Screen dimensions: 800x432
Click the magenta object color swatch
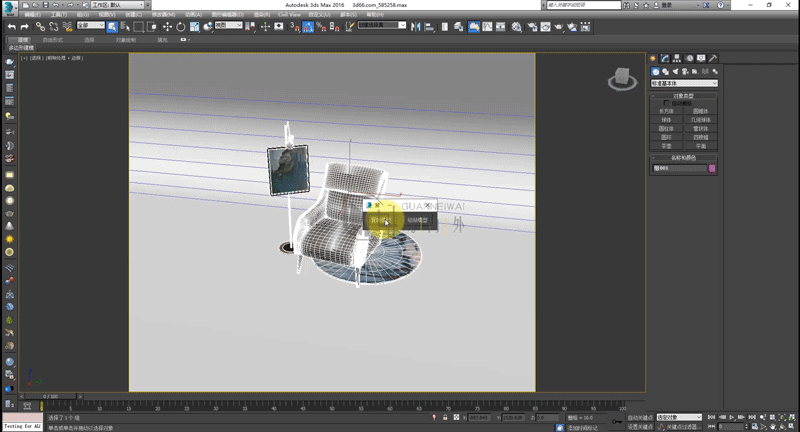click(712, 169)
